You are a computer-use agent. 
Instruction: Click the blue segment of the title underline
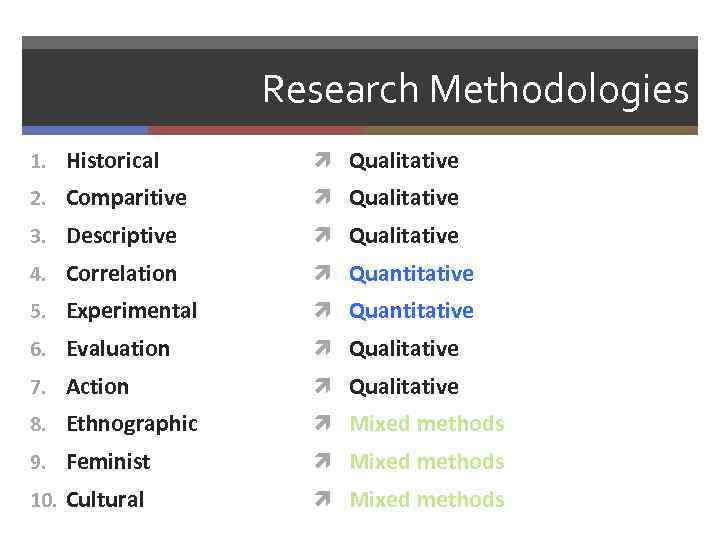[x=85, y=130]
